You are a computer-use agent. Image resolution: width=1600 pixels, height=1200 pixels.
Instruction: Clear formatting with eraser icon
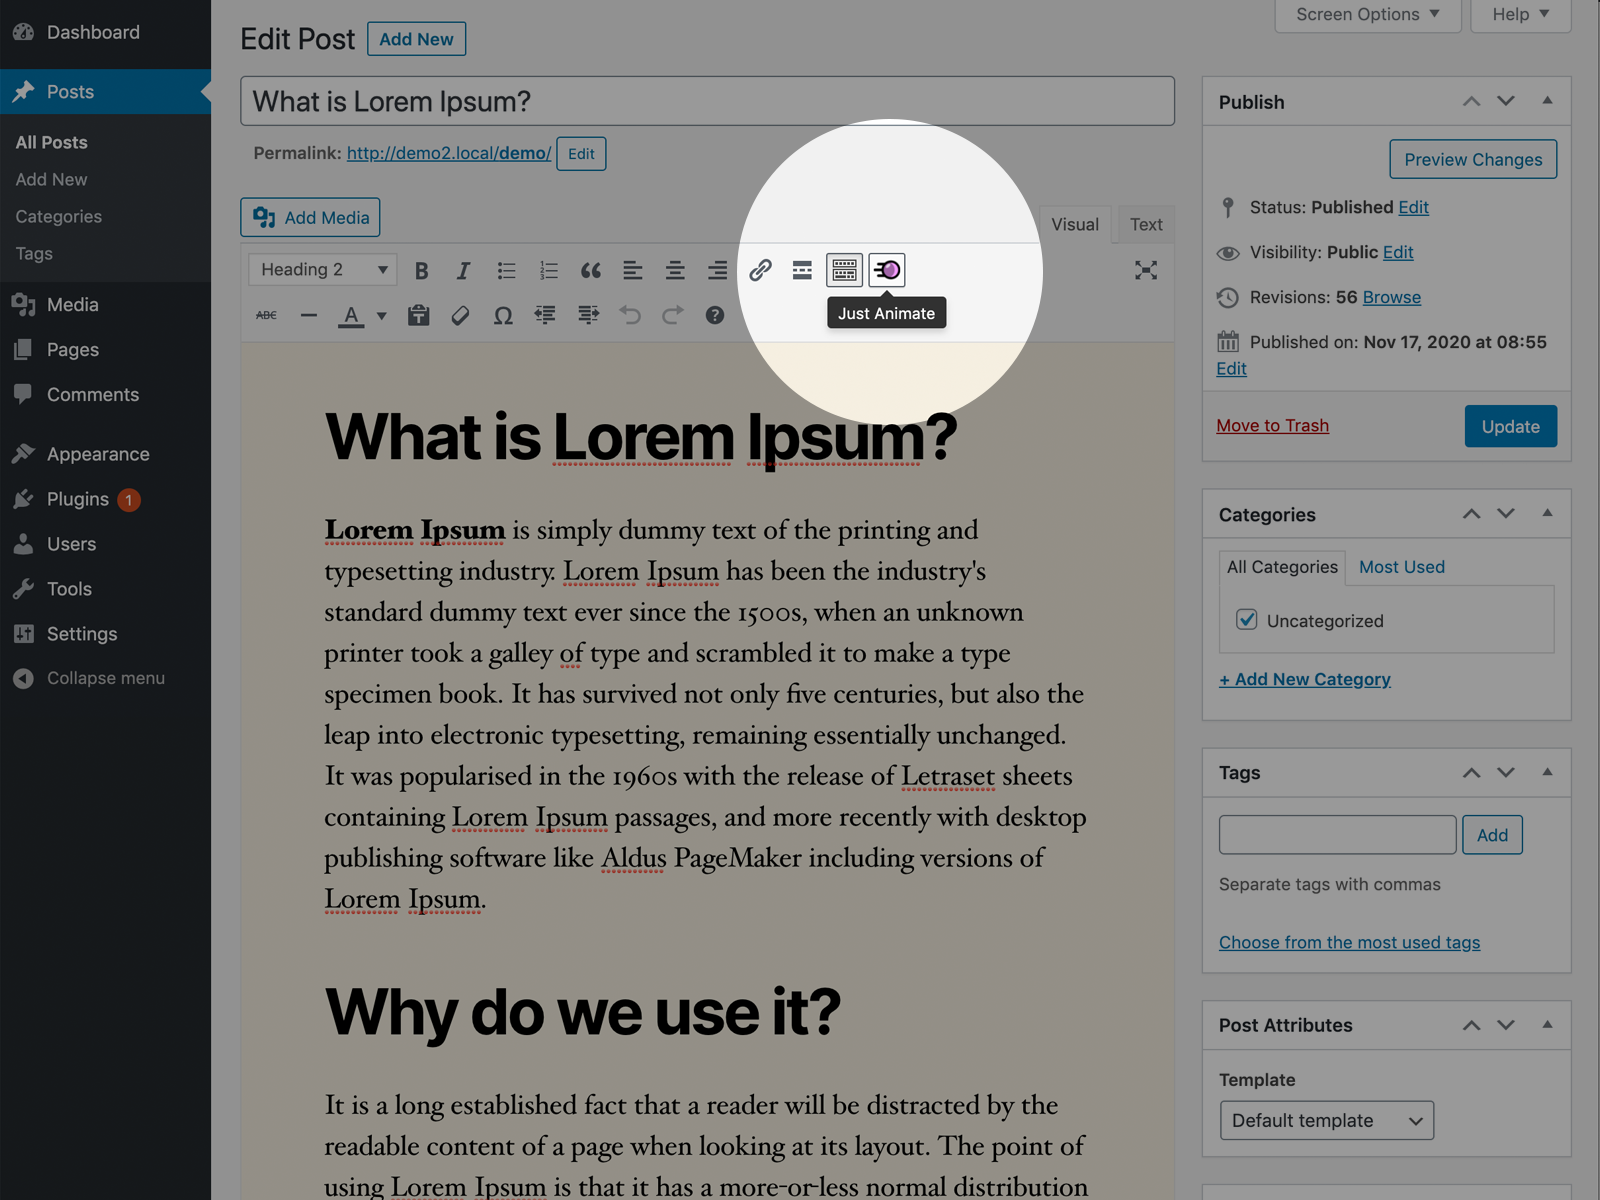(460, 315)
